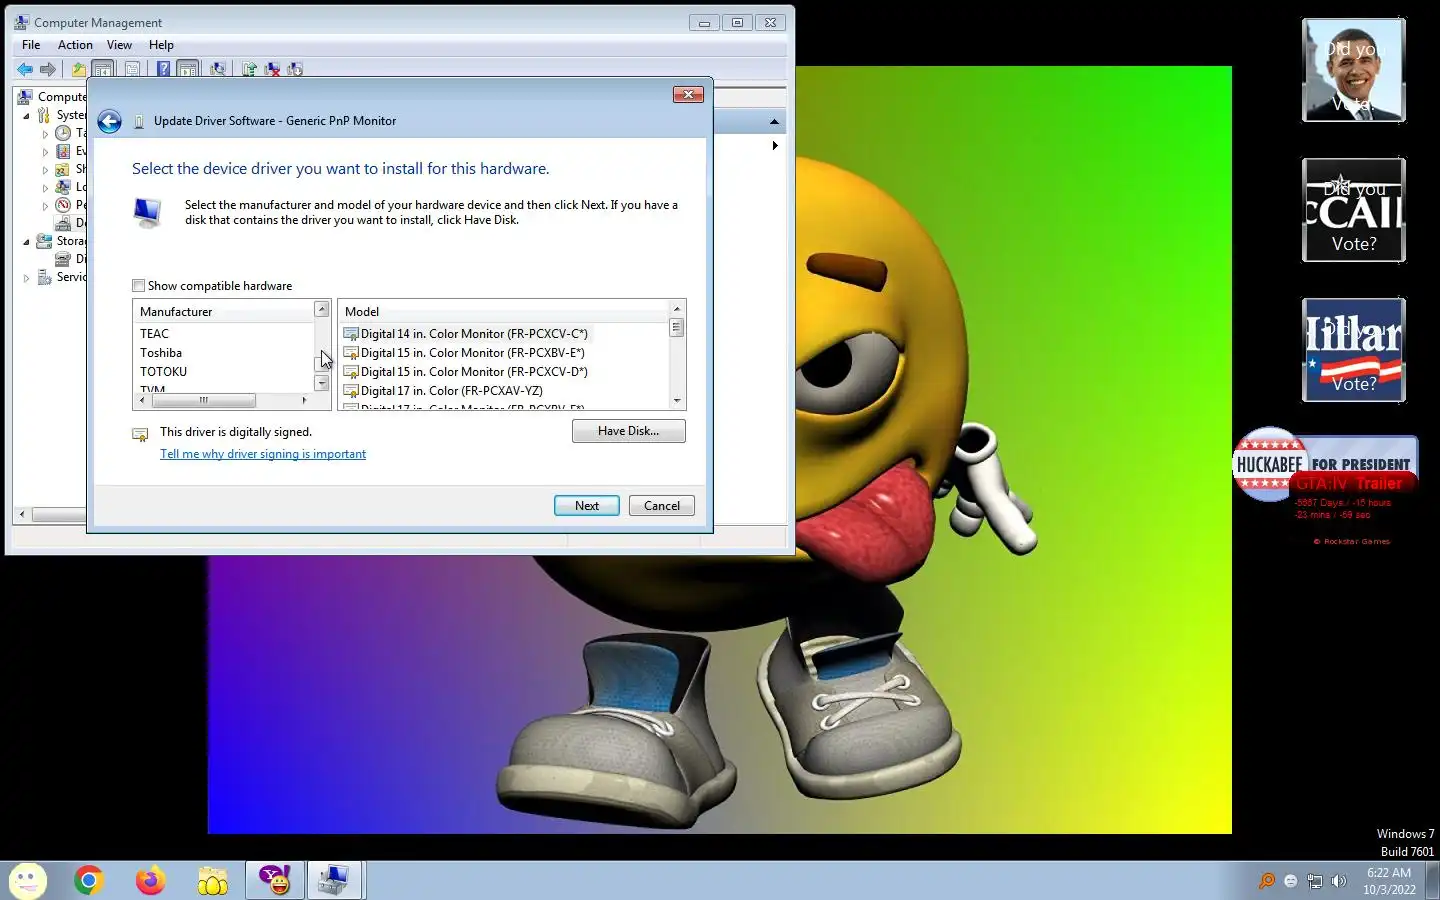1440x900 pixels.
Task: Expand the Performance tree node
Action: point(45,205)
